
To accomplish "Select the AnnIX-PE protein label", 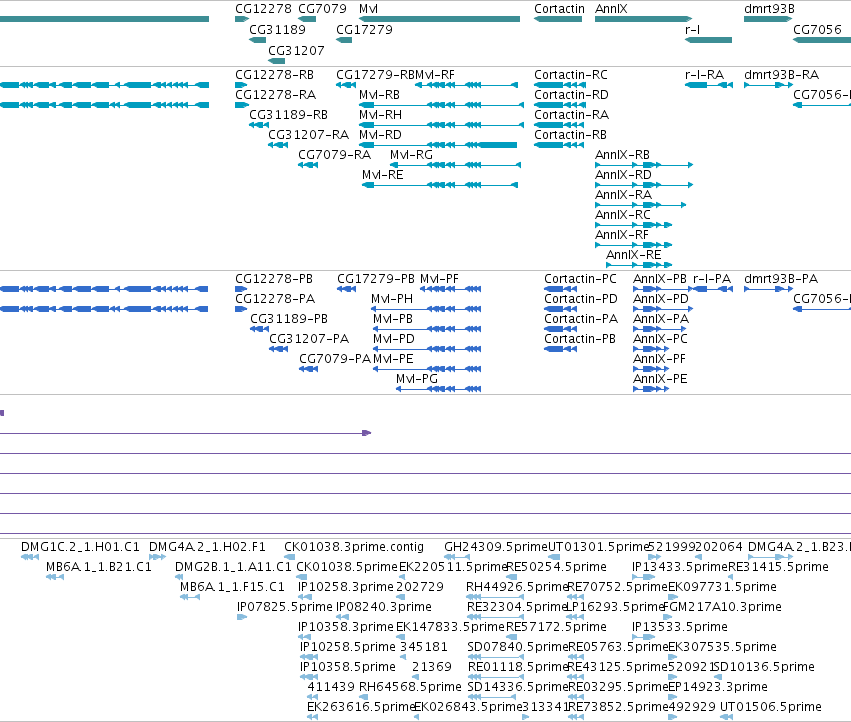I will [660, 379].
